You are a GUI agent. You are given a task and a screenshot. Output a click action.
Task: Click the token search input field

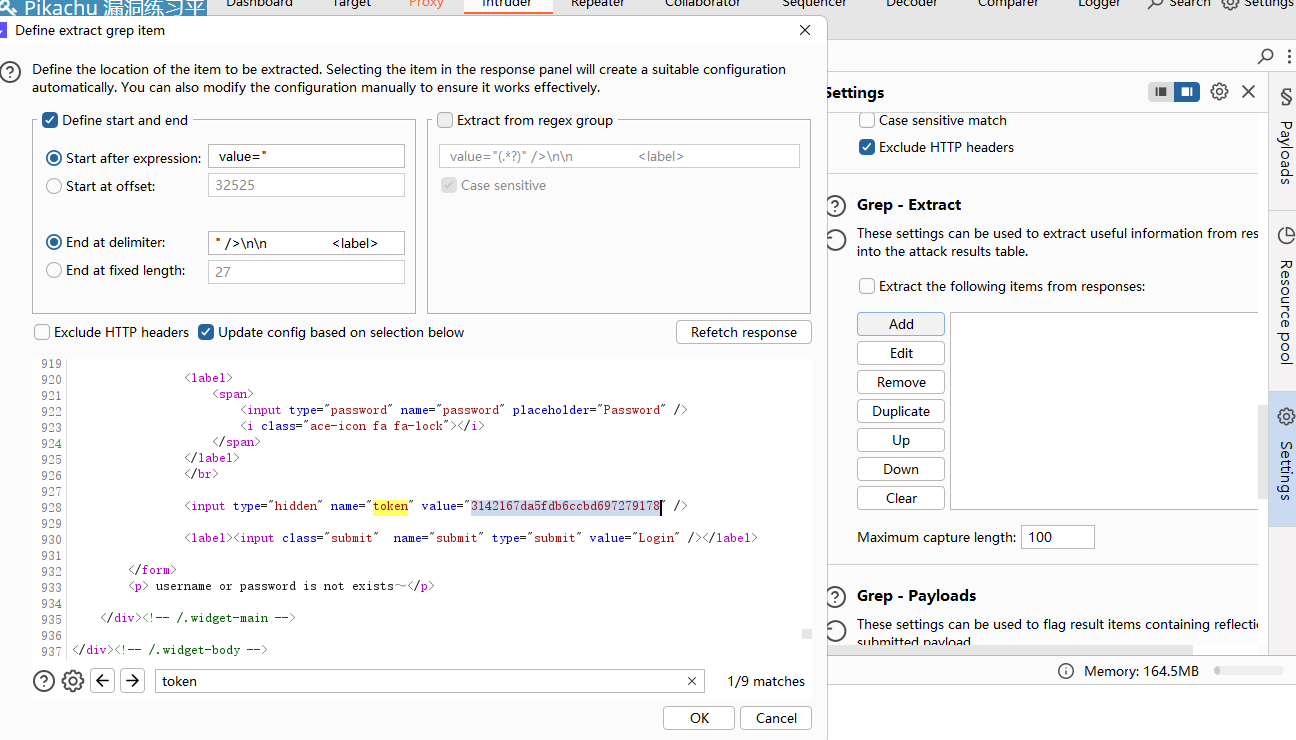(430, 681)
